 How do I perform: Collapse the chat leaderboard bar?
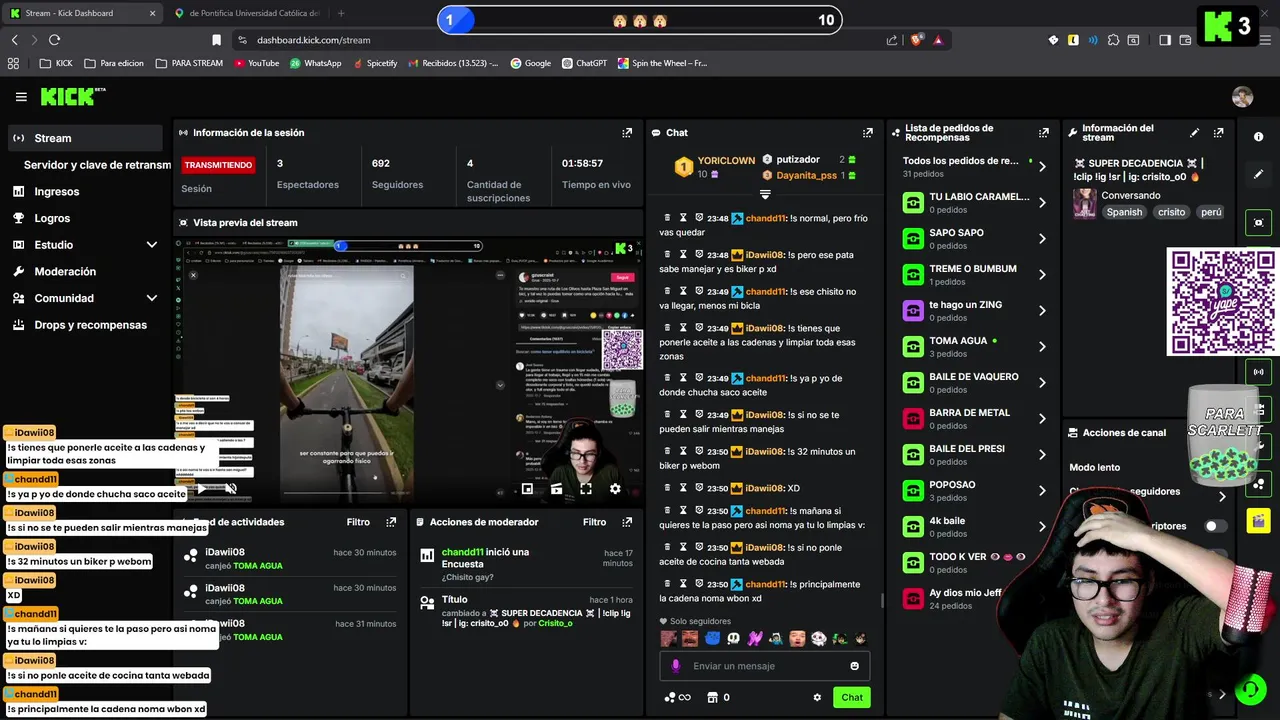tap(765, 194)
